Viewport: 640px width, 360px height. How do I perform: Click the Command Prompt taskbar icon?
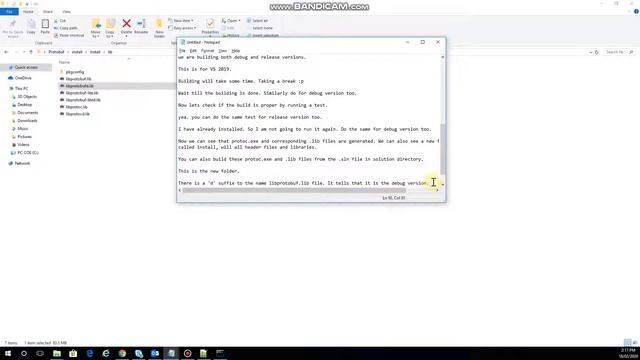(x=220, y=353)
